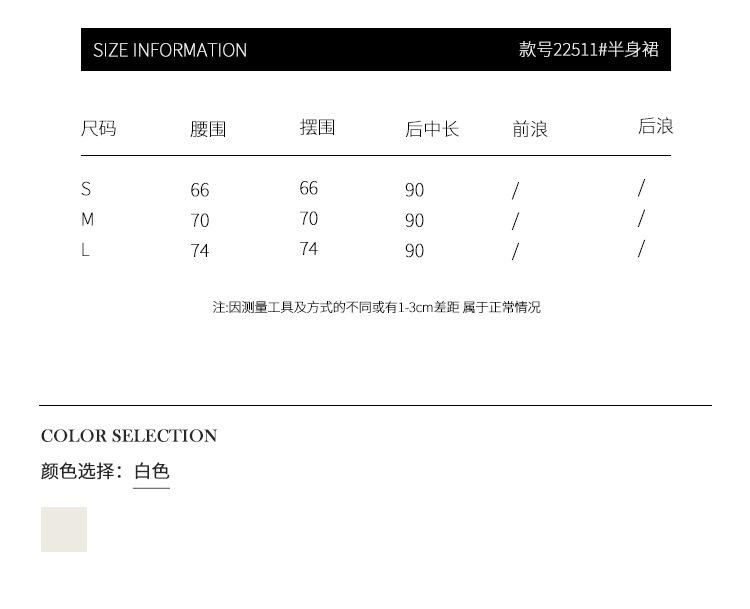This screenshot has width=750, height=609.
Task: Click the 腰围 value 74 for size L
Action: pyautogui.click(x=200, y=251)
